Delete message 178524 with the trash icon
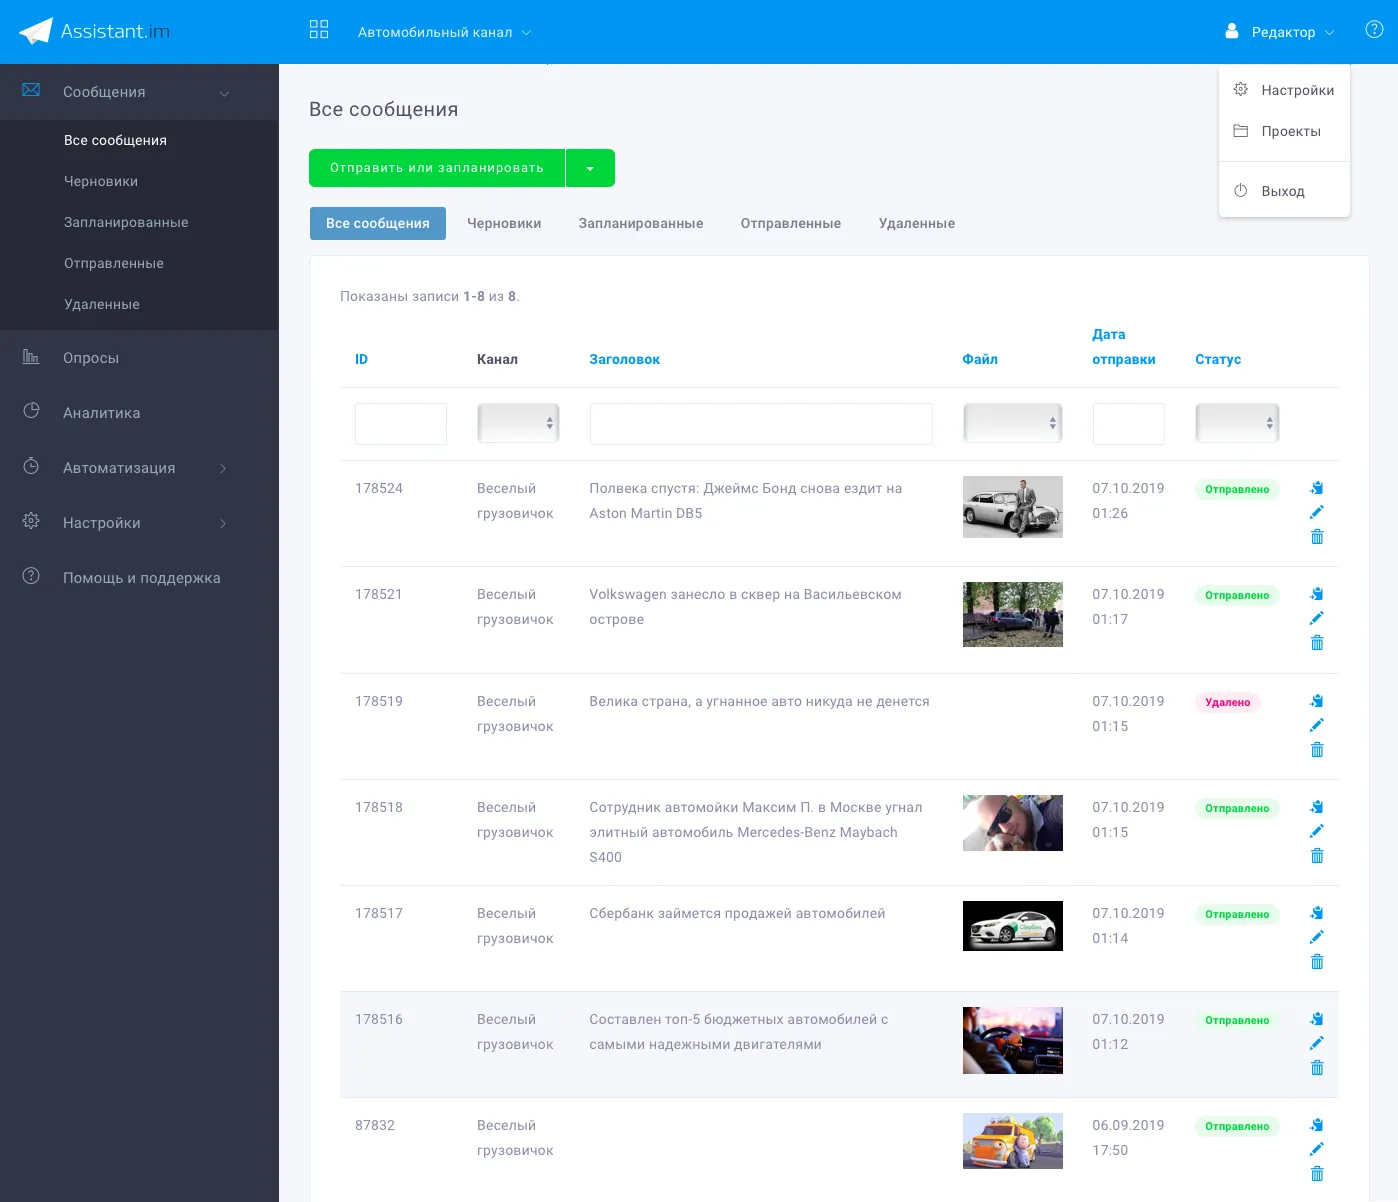Image resolution: width=1398 pixels, height=1202 pixels. pyautogui.click(x=1317, y=537)
